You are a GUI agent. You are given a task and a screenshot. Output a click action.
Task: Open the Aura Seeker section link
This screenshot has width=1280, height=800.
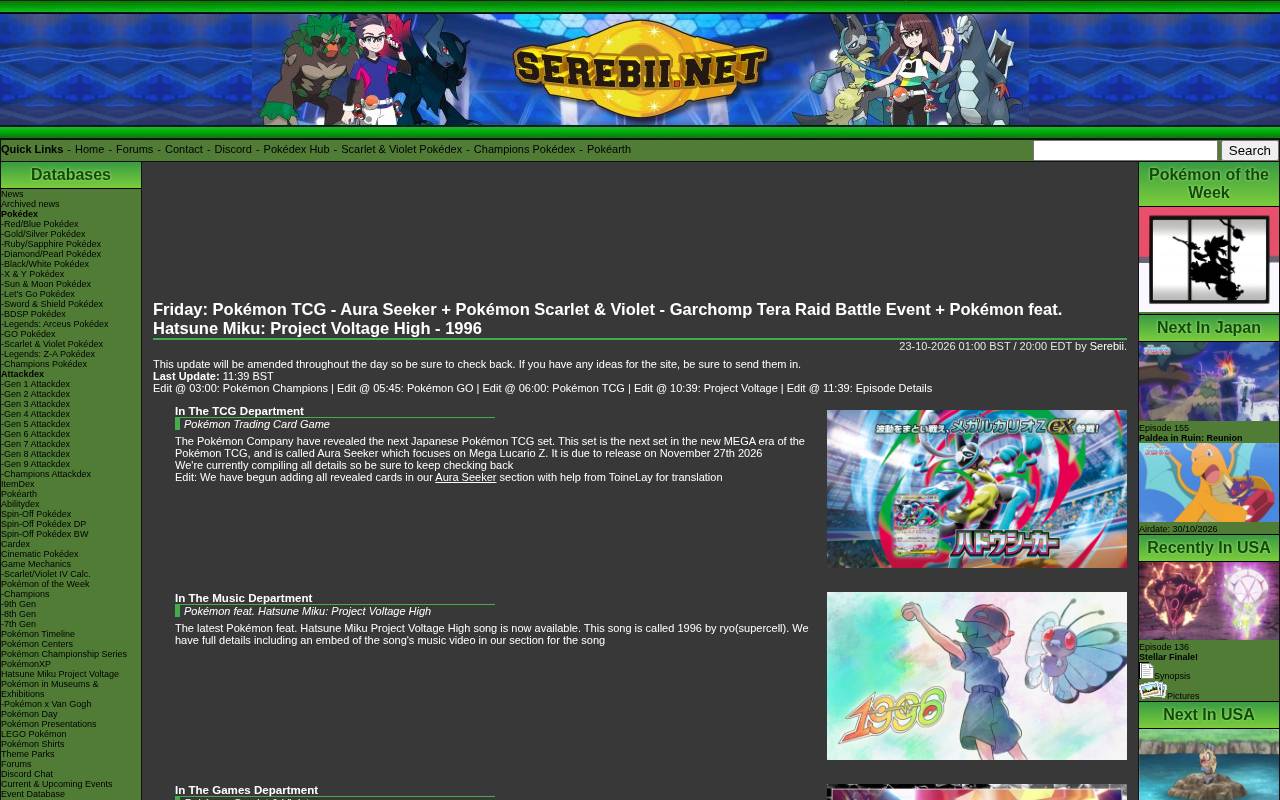coord(466,477)
